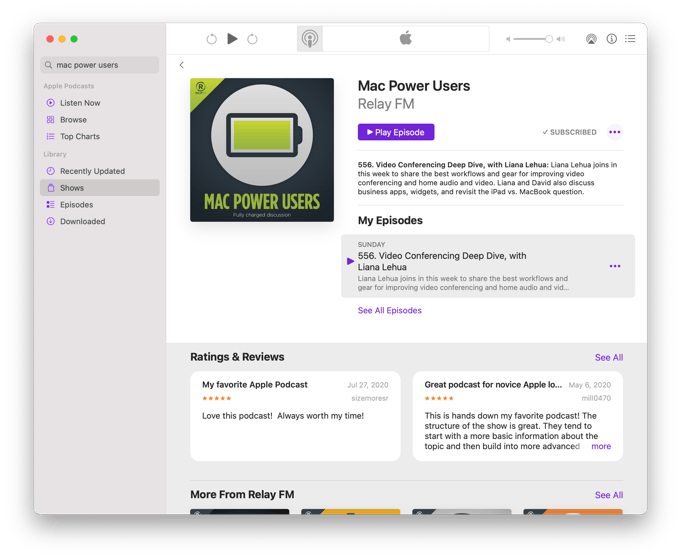Image resolution: width=681 pixels, height=559 pixels.
Task: Click the five-star rating by sizemoresr
Action: point(217,398)
